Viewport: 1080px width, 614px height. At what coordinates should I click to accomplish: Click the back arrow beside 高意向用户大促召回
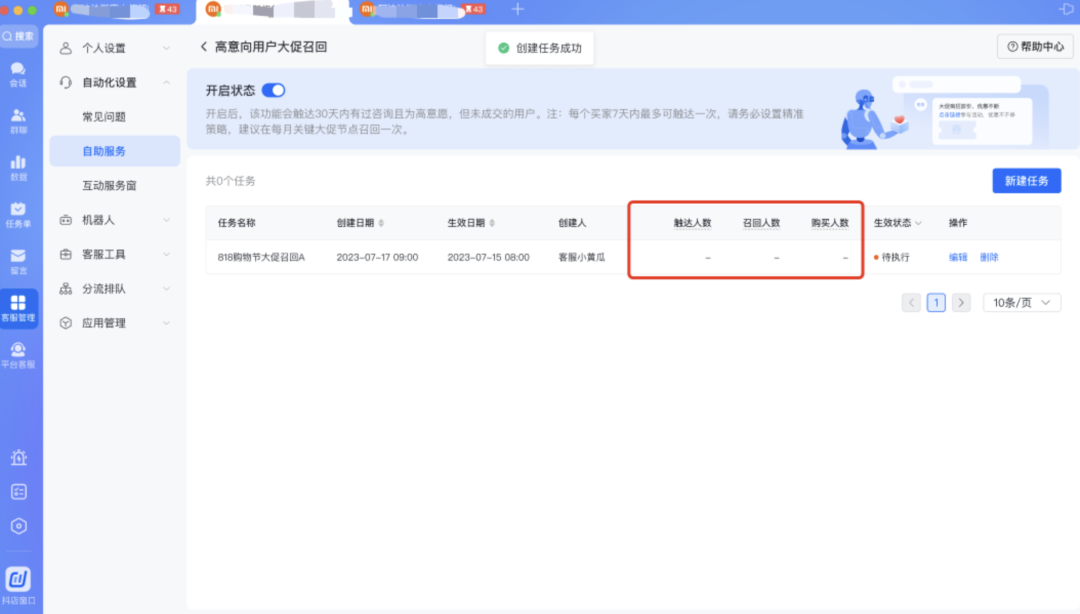point(204,47)
